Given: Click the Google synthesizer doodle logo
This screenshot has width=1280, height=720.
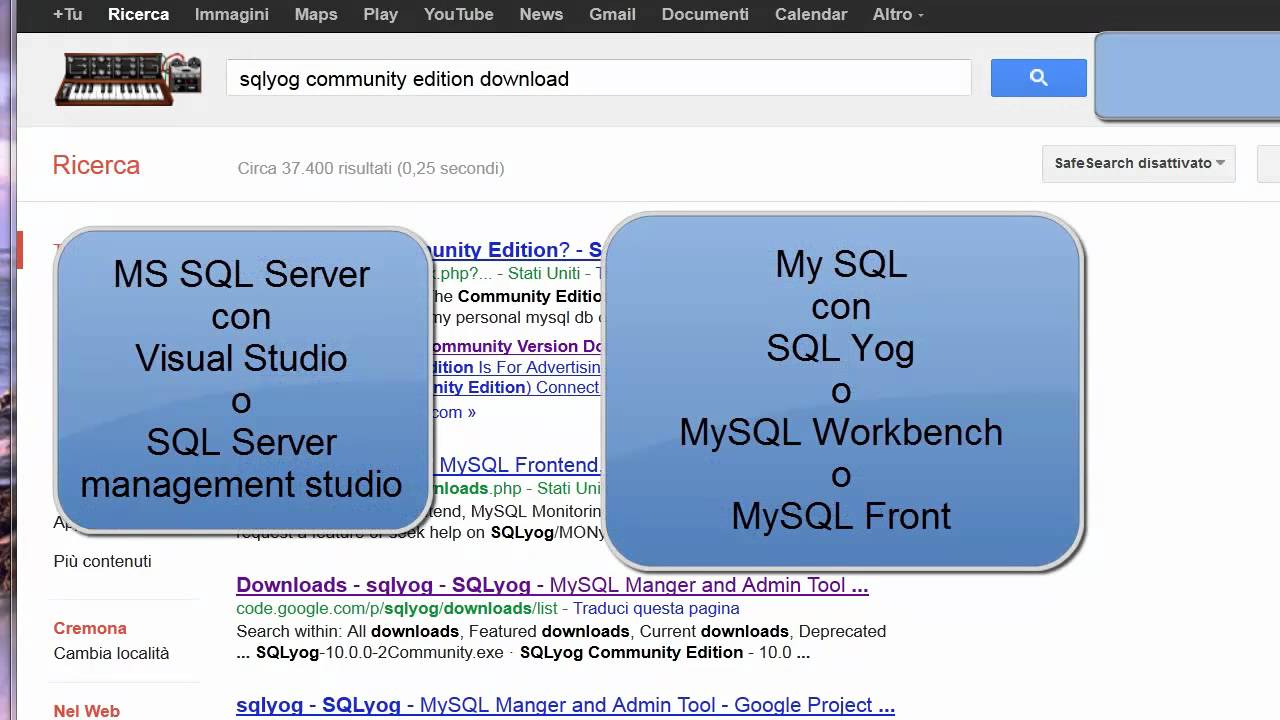Looking at the screenshot, I should pos(127,78).
